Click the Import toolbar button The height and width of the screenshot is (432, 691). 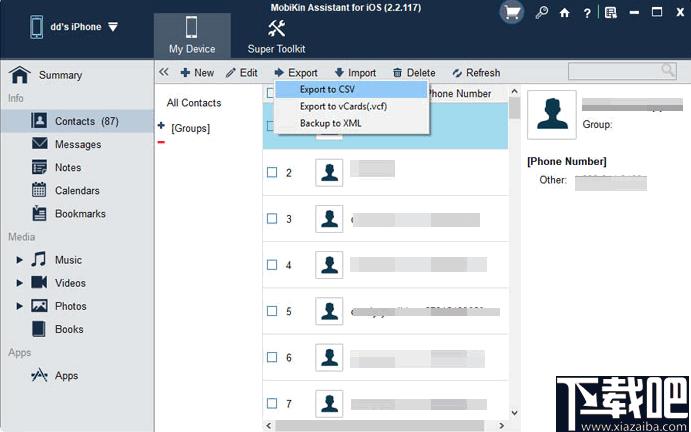click(355, 73)
